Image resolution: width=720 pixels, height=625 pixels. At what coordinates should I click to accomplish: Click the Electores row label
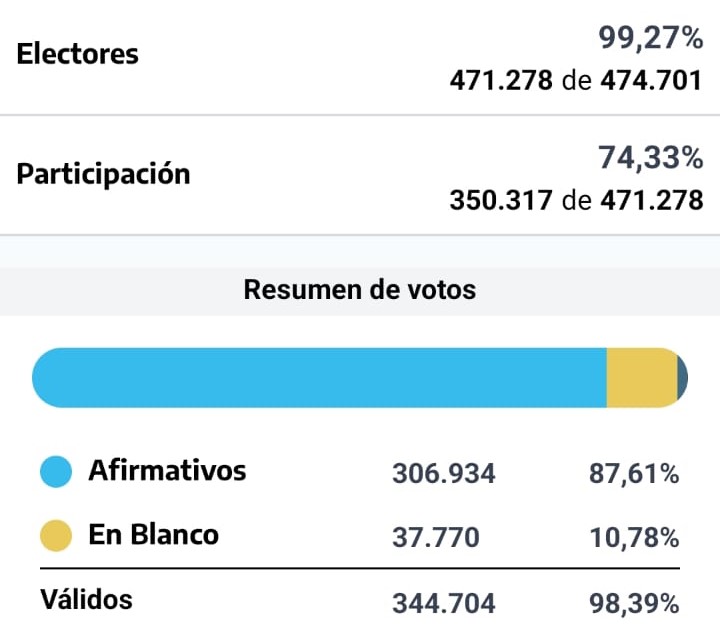[x=77, y=55]
